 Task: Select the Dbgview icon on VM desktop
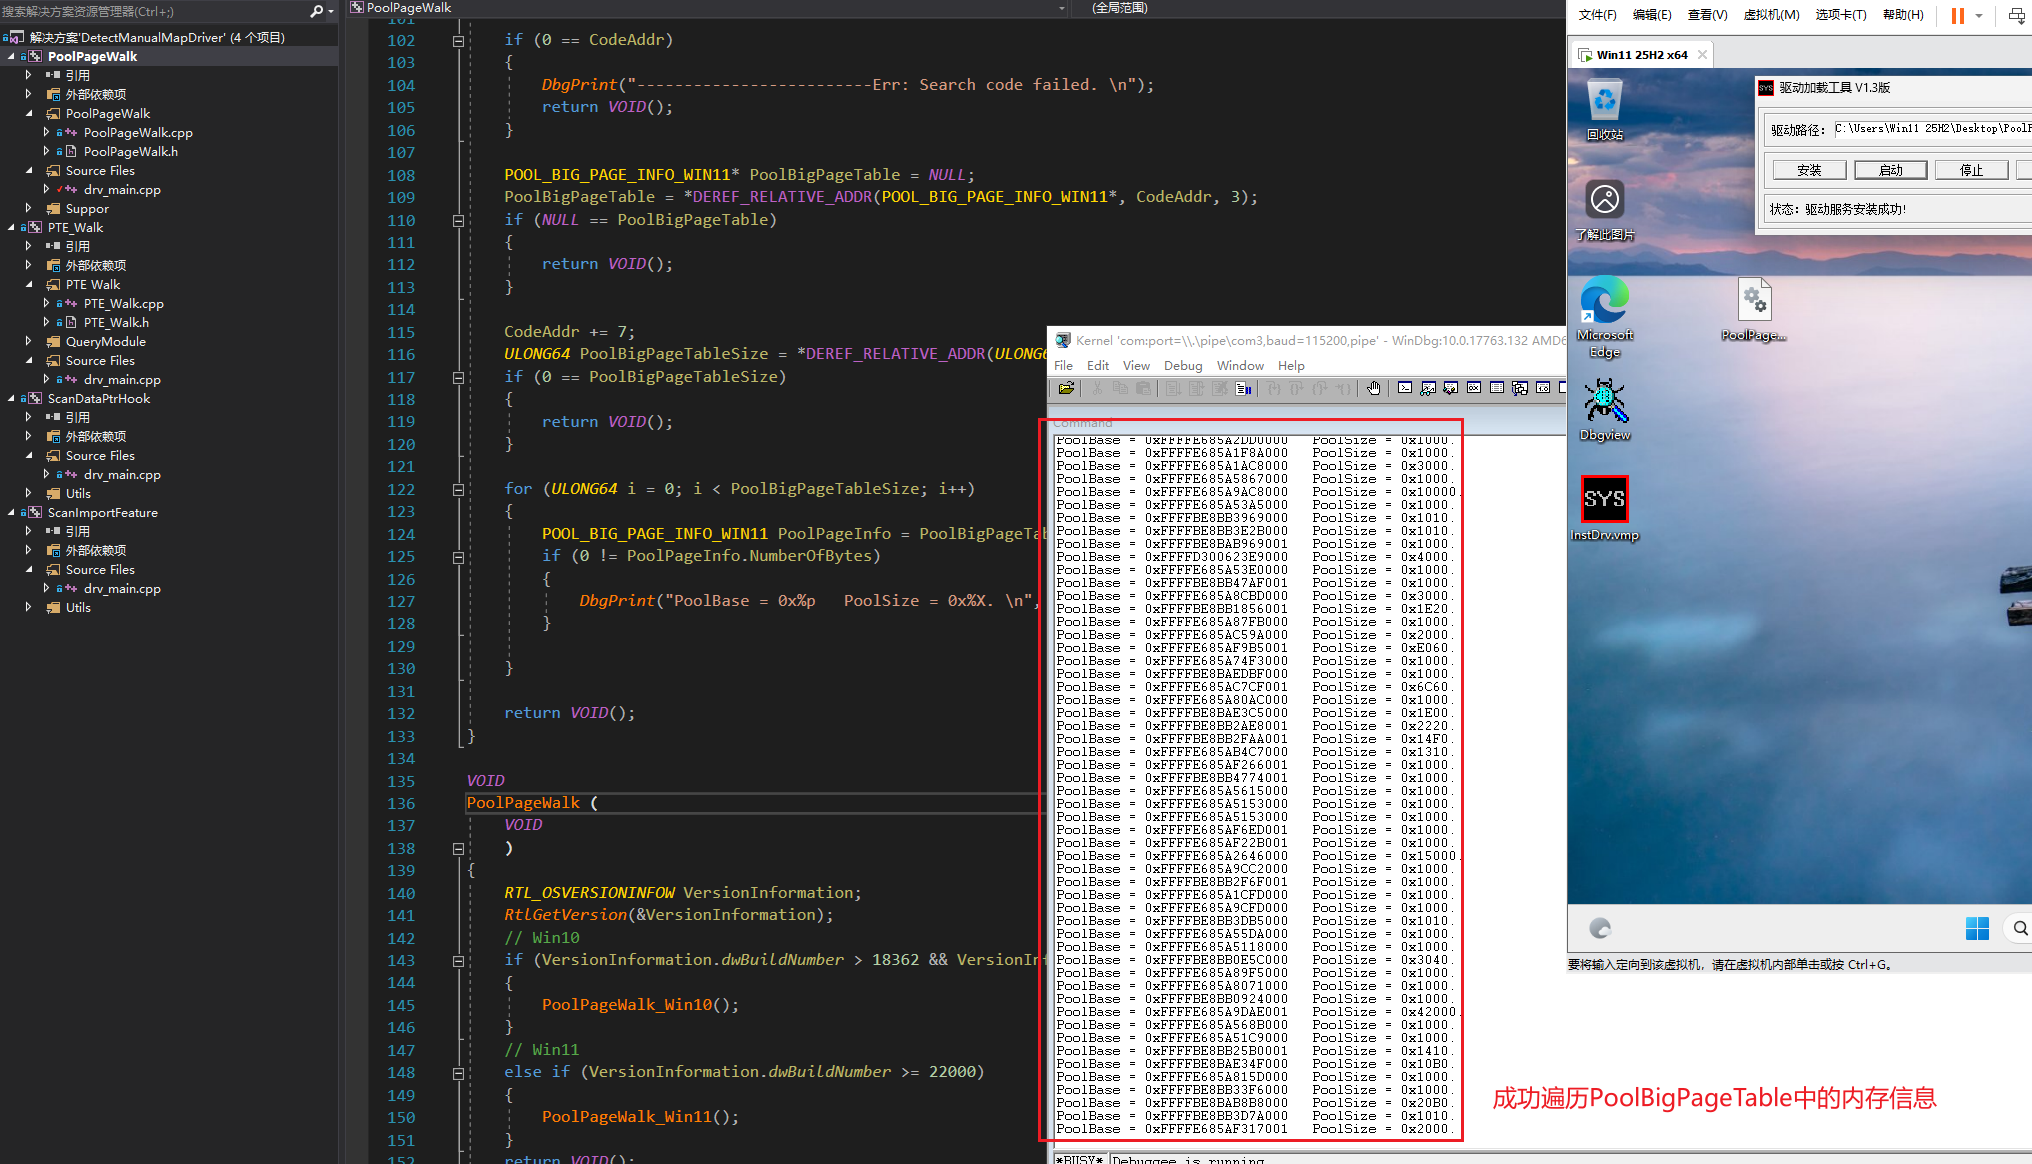click(x=1605, y=410)
